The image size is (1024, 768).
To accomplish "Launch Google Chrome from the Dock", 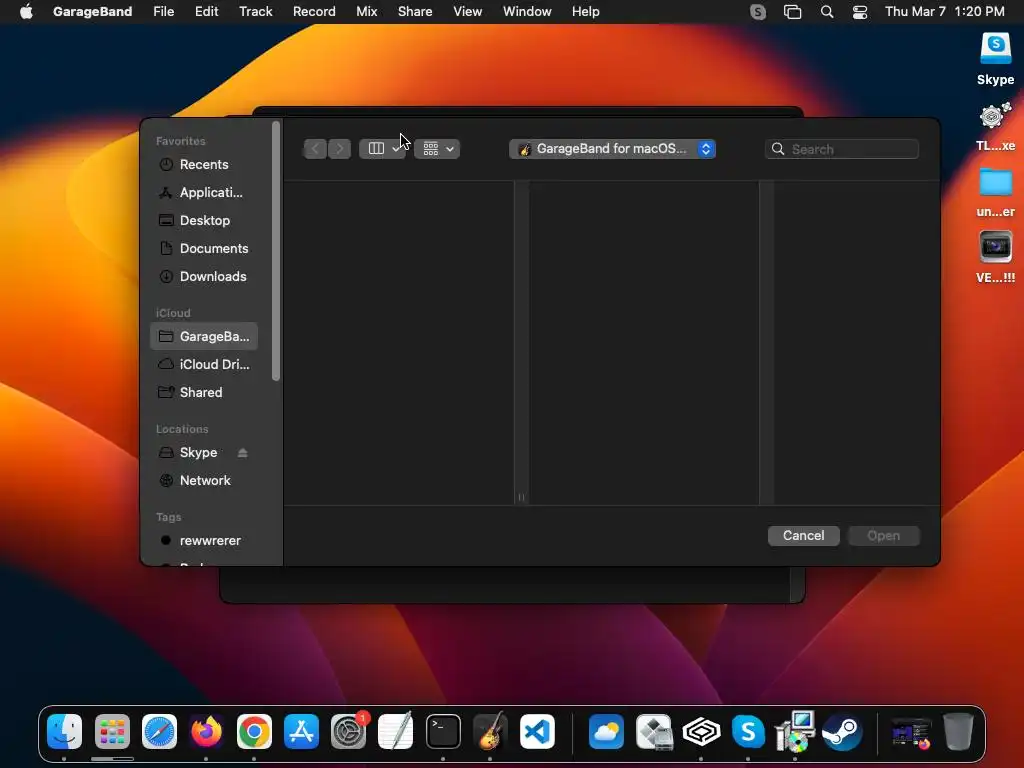I will pyautogui.click(x=254, y=731).
